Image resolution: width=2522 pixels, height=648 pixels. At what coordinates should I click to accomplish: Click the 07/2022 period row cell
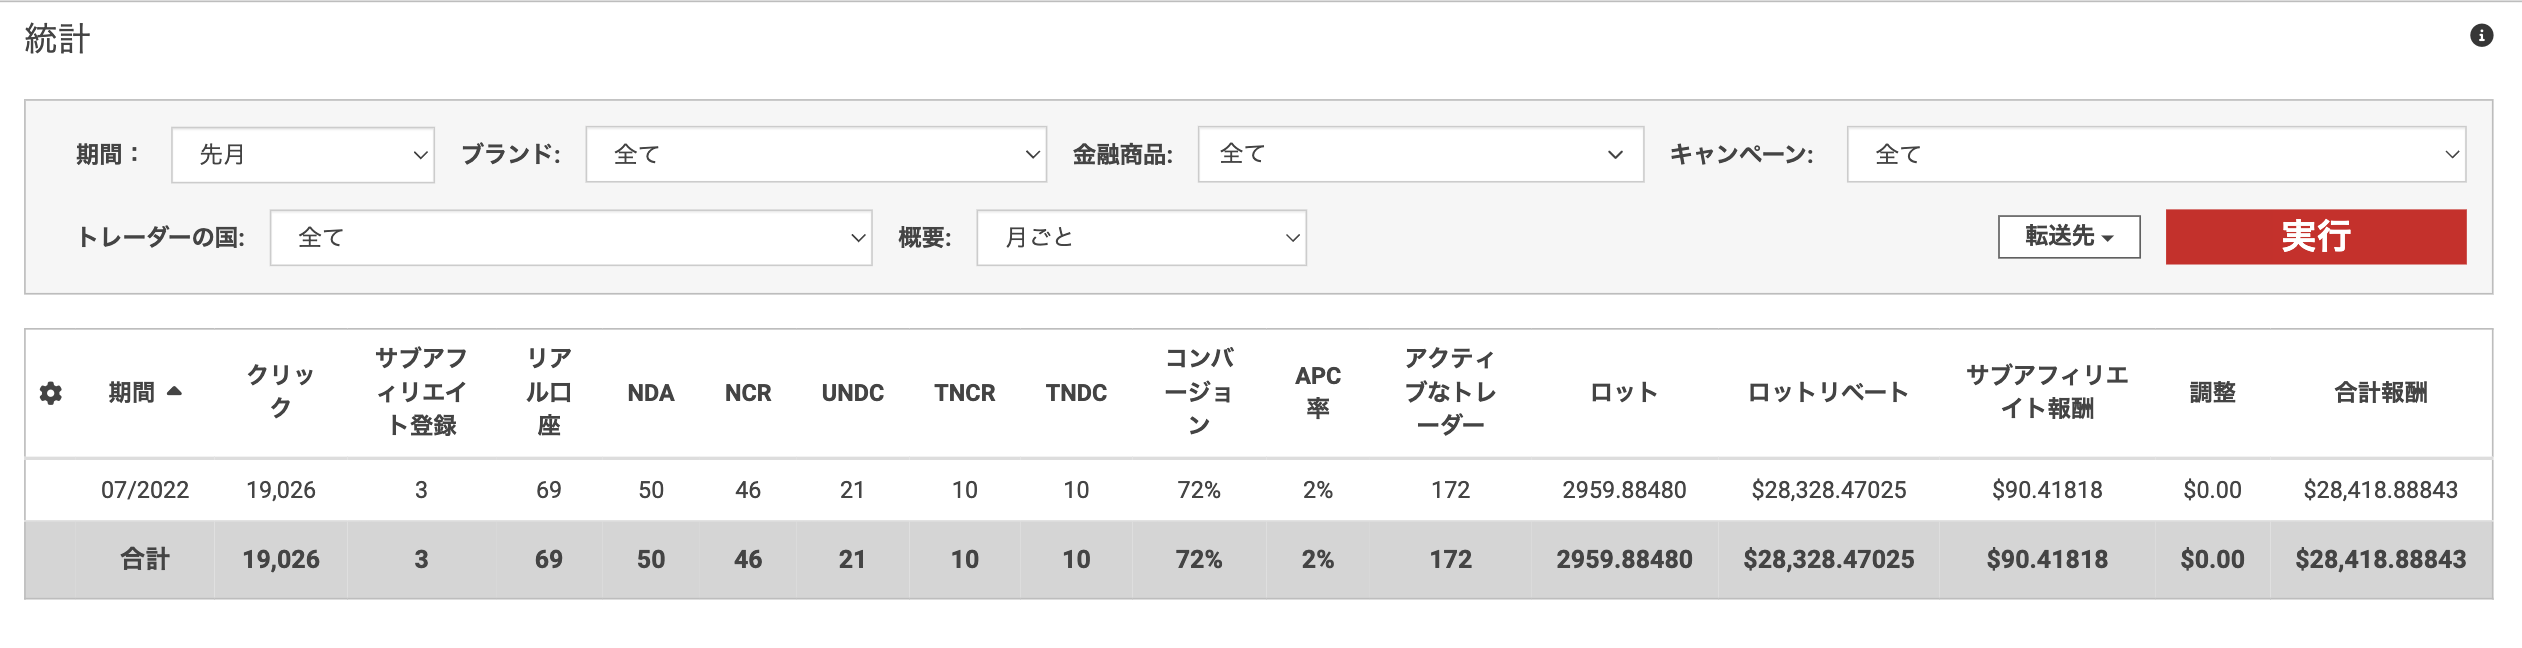click(x=145, y=490)
